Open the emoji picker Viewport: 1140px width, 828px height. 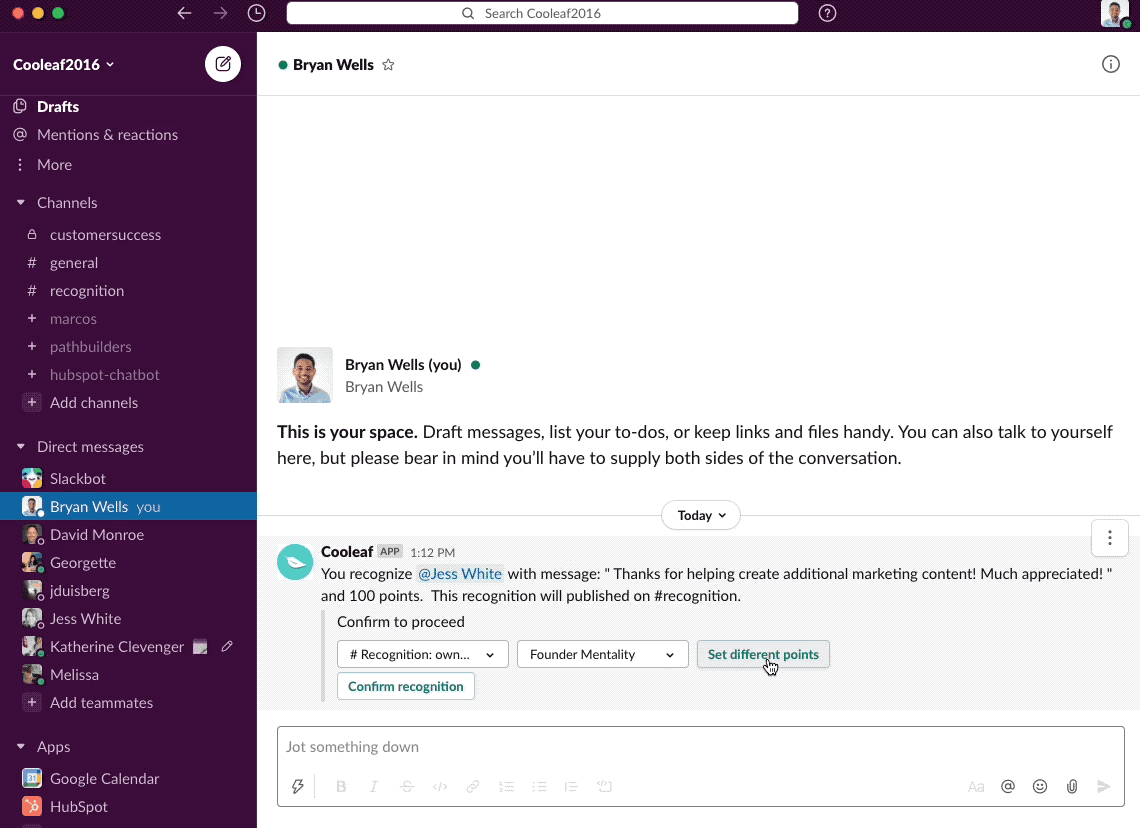(1040, 787)
